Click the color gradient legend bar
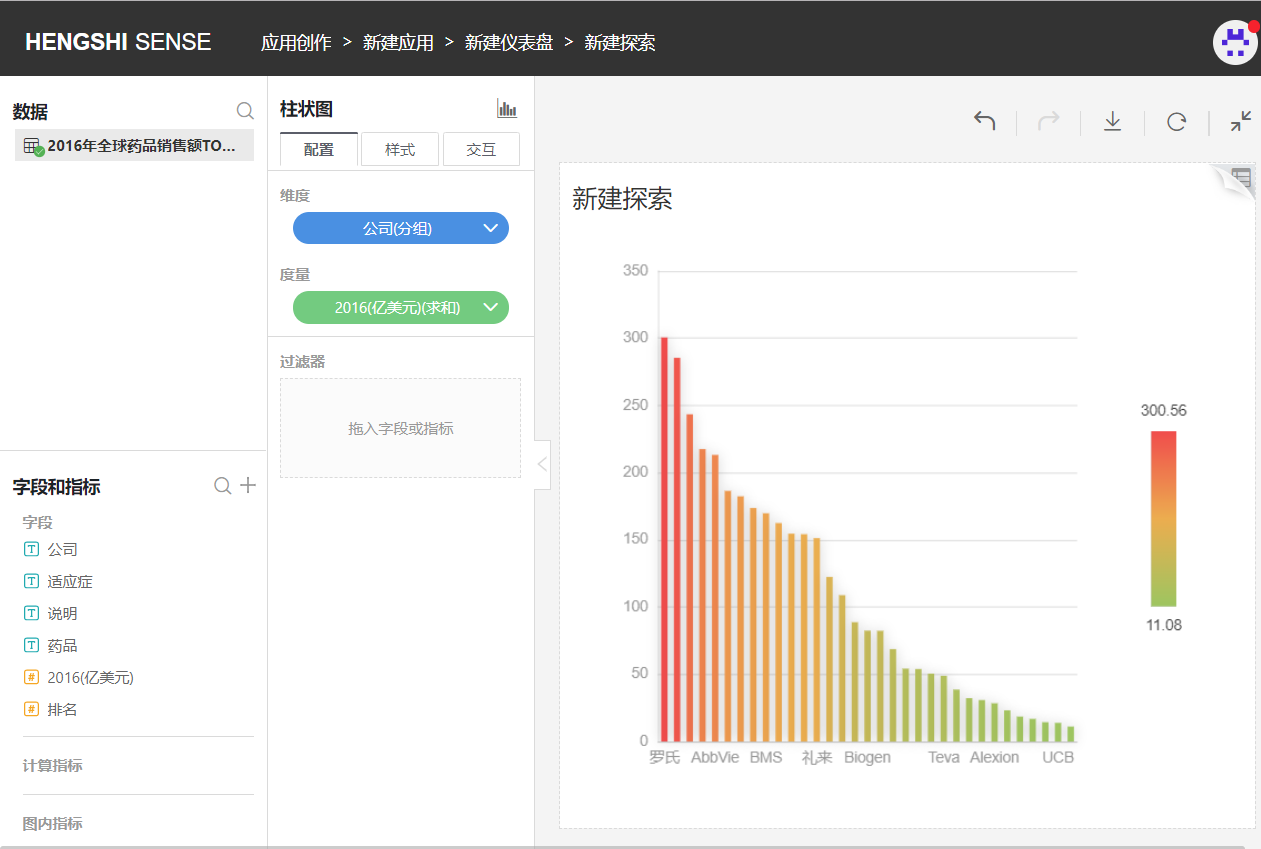Image resolution: width=1261 pixels, height=849 pixels. point(1163,518)
